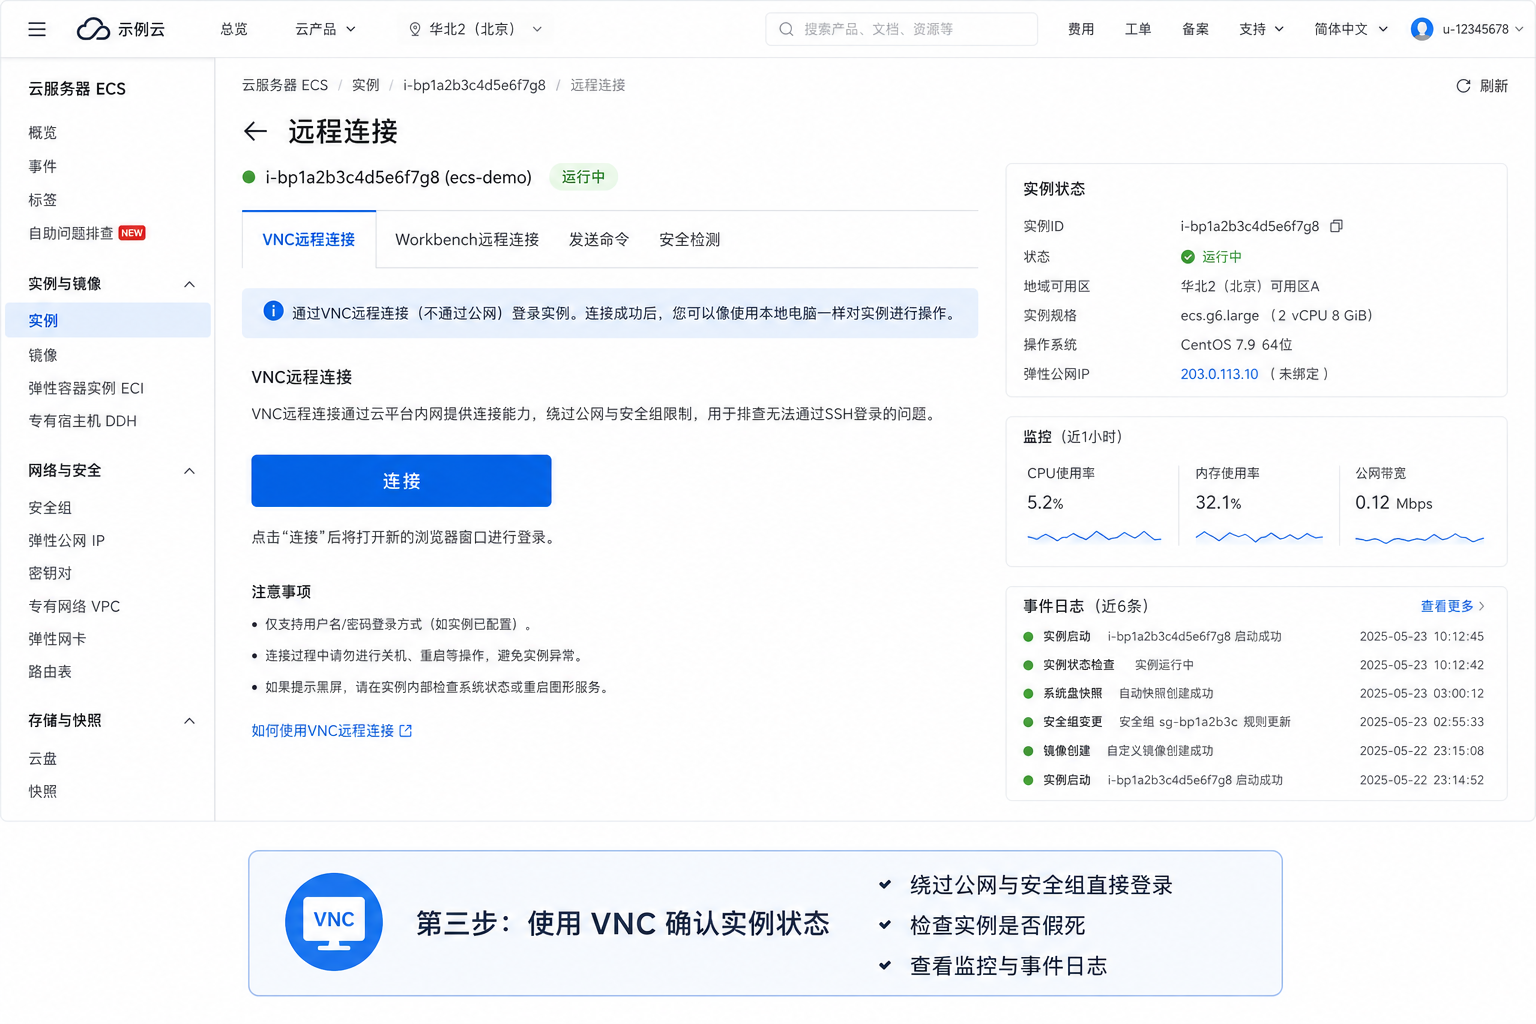This screenshot has width=1536, height=1024.
Task: Open 概览 in the sidebar
Action: pyautogui.click(x=43, y=133)
